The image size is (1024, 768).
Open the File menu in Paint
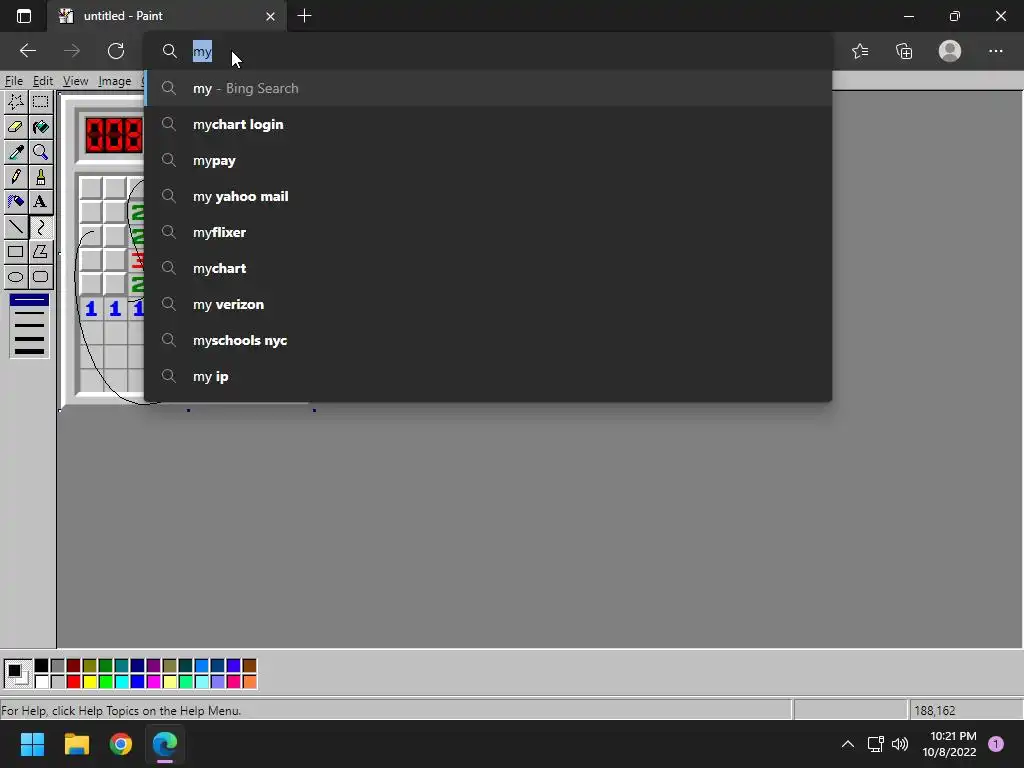(x=14, y=81)
